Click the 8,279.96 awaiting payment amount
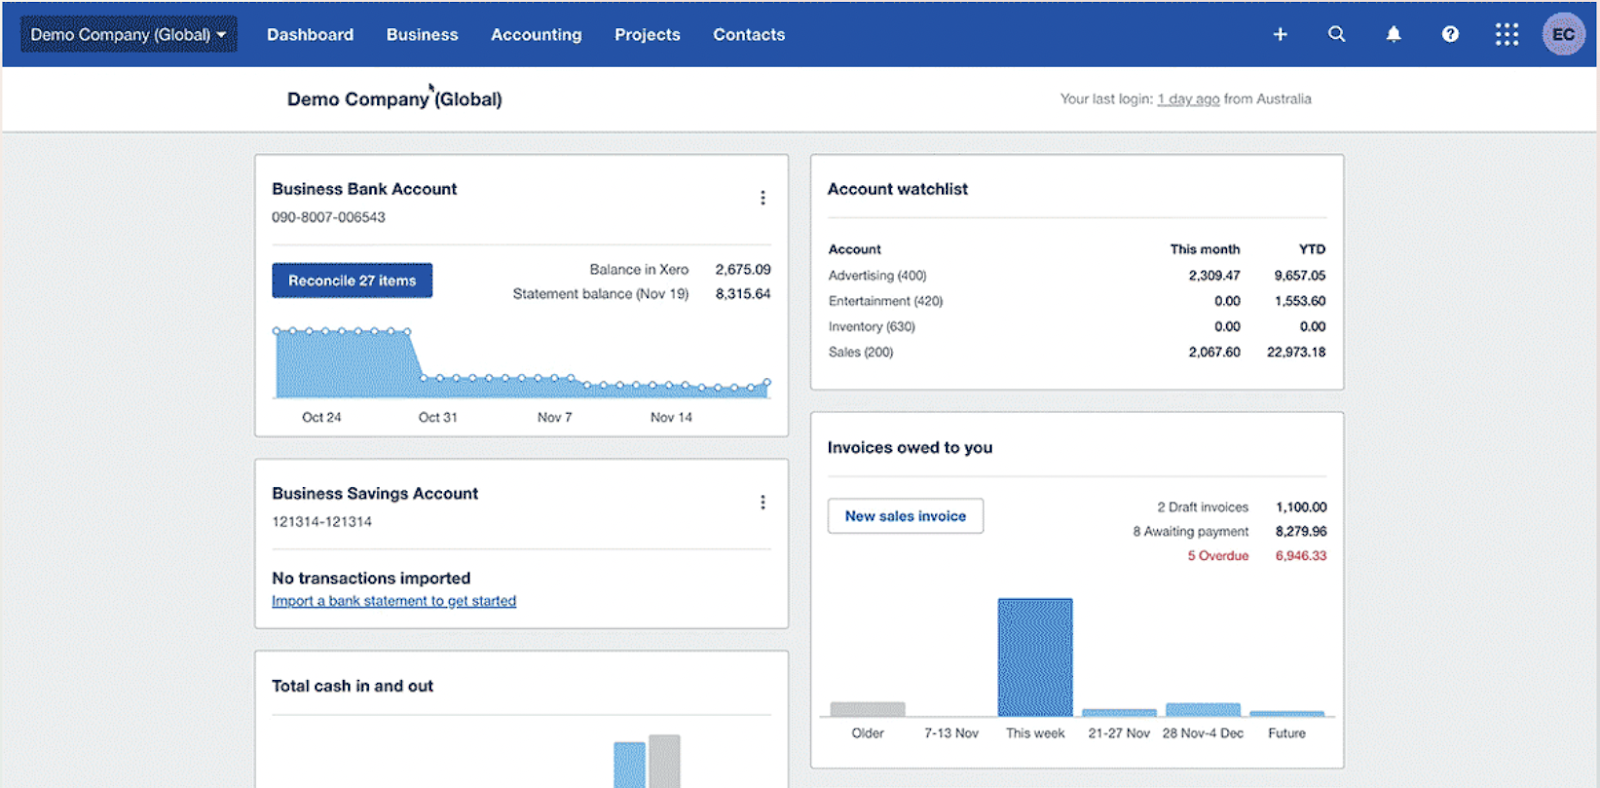 [x=1301, y=531]
